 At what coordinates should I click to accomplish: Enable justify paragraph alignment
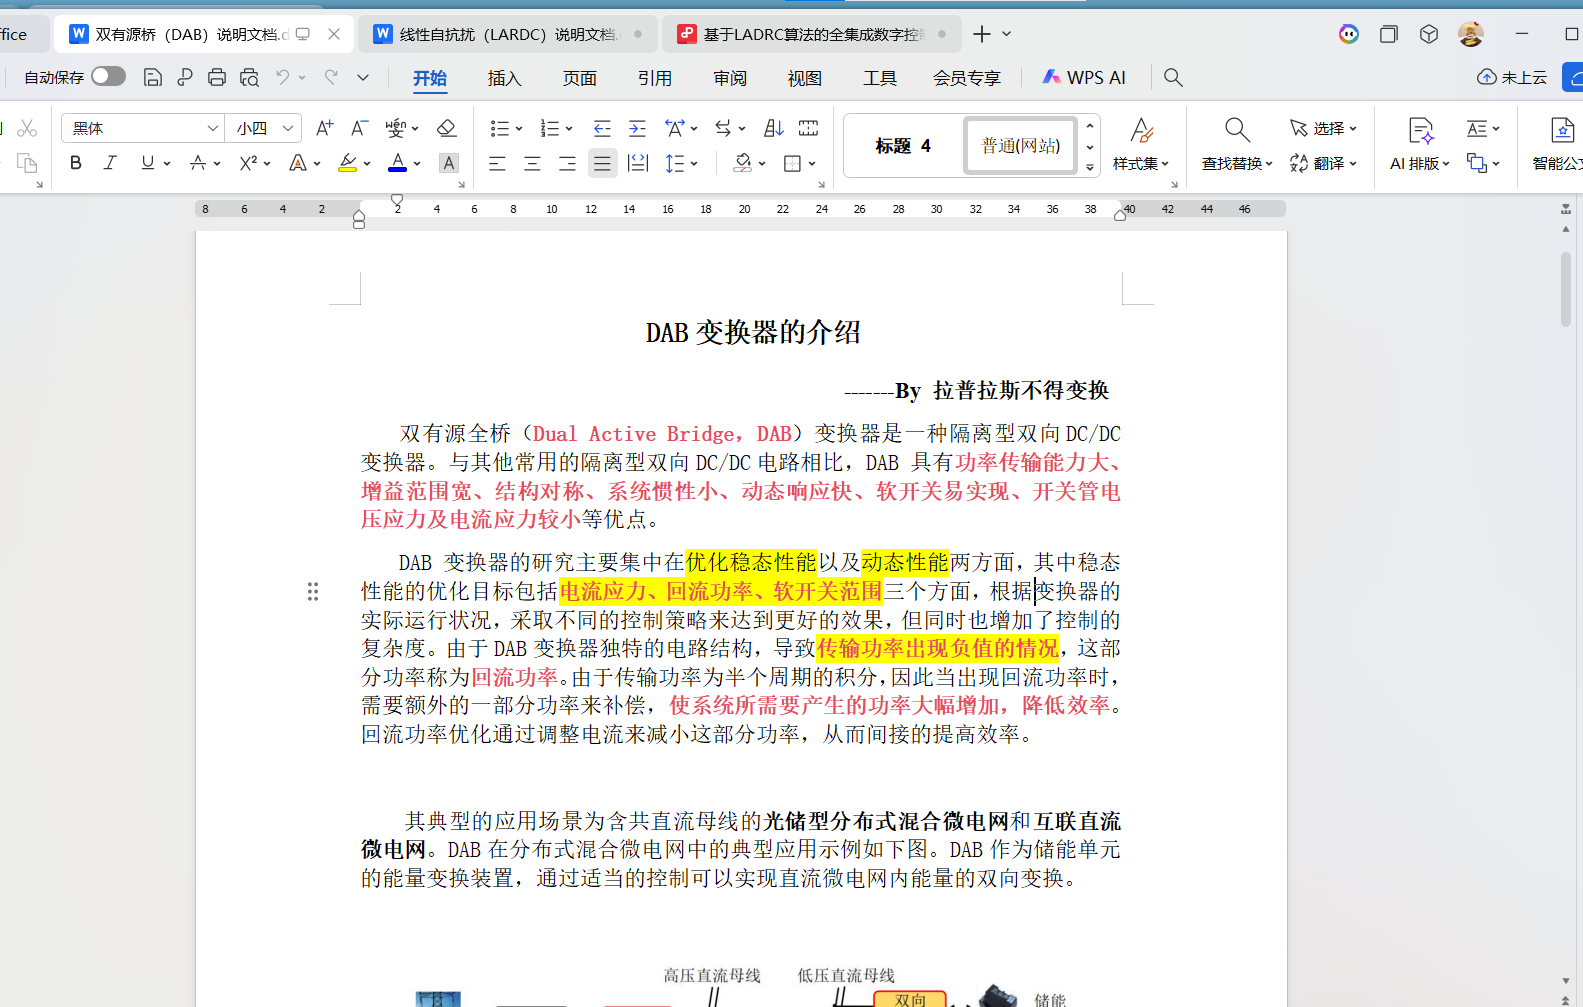point(602,163)
